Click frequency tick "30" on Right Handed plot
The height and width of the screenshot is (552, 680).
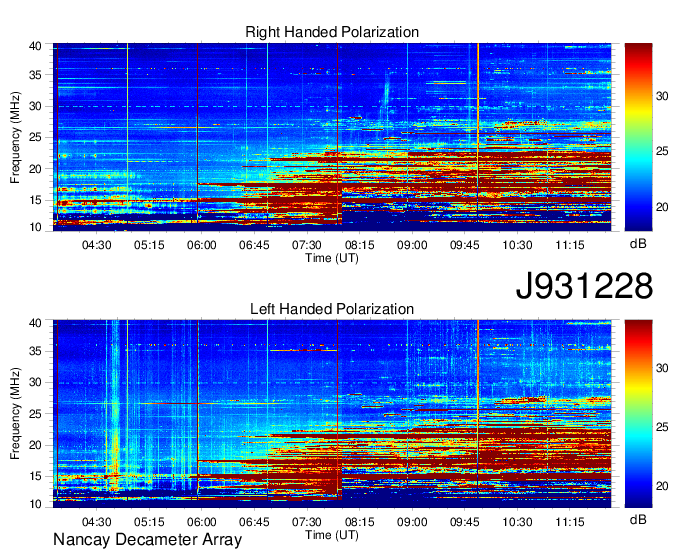[x=35, y=106]
